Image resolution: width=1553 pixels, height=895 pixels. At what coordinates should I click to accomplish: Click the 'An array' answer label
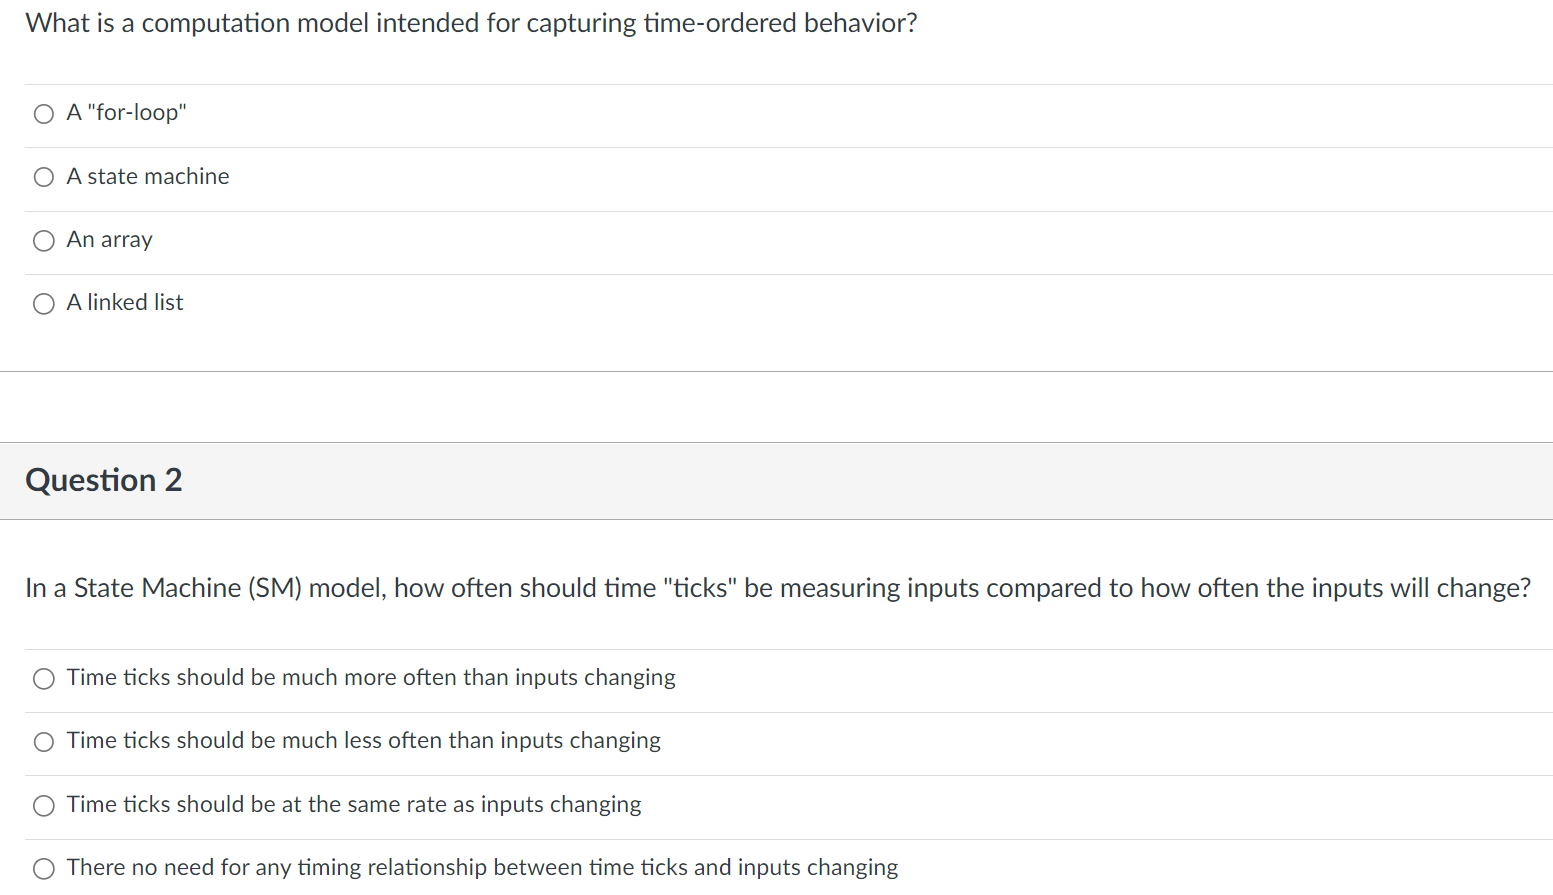point(110,240)
